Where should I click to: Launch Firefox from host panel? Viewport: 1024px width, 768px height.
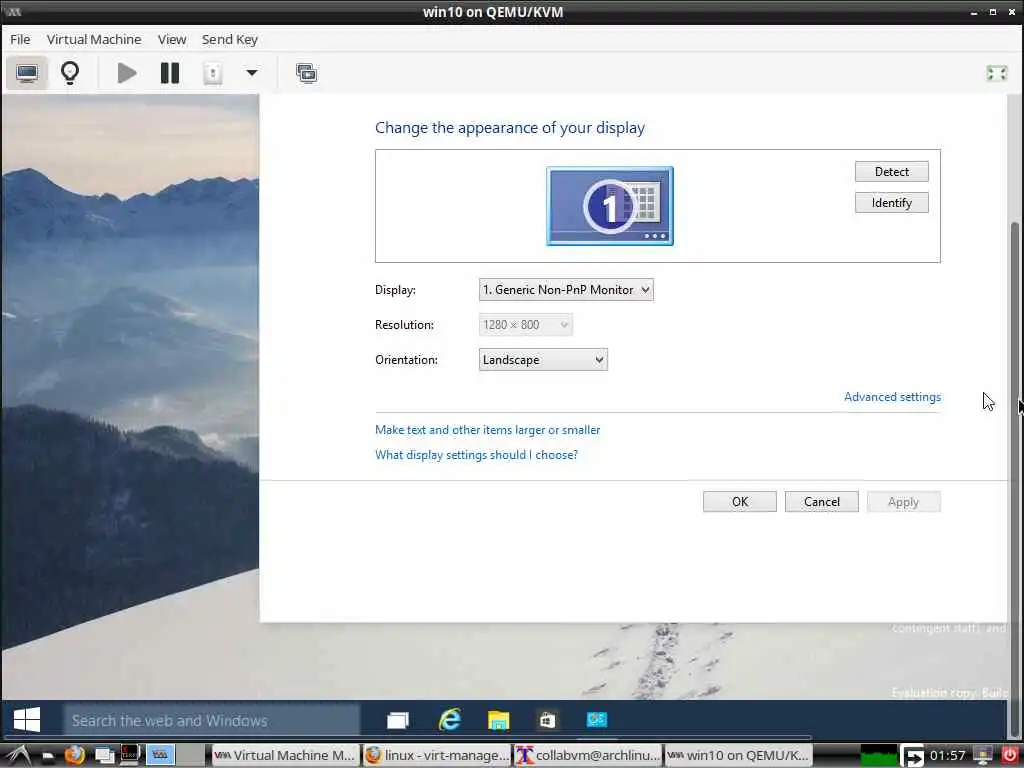point(75,756)
